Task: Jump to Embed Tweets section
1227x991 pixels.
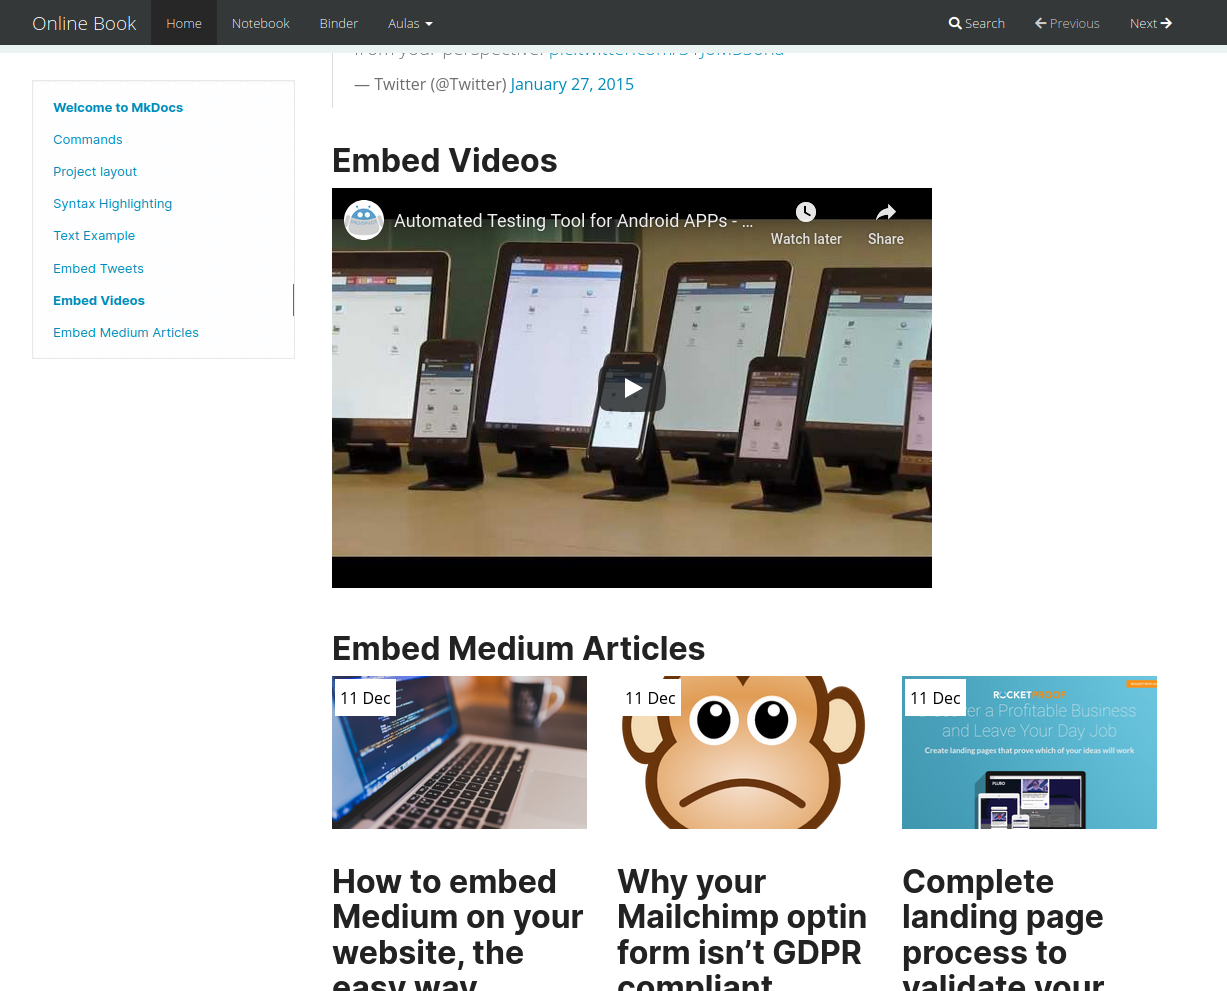Action: 98,268
